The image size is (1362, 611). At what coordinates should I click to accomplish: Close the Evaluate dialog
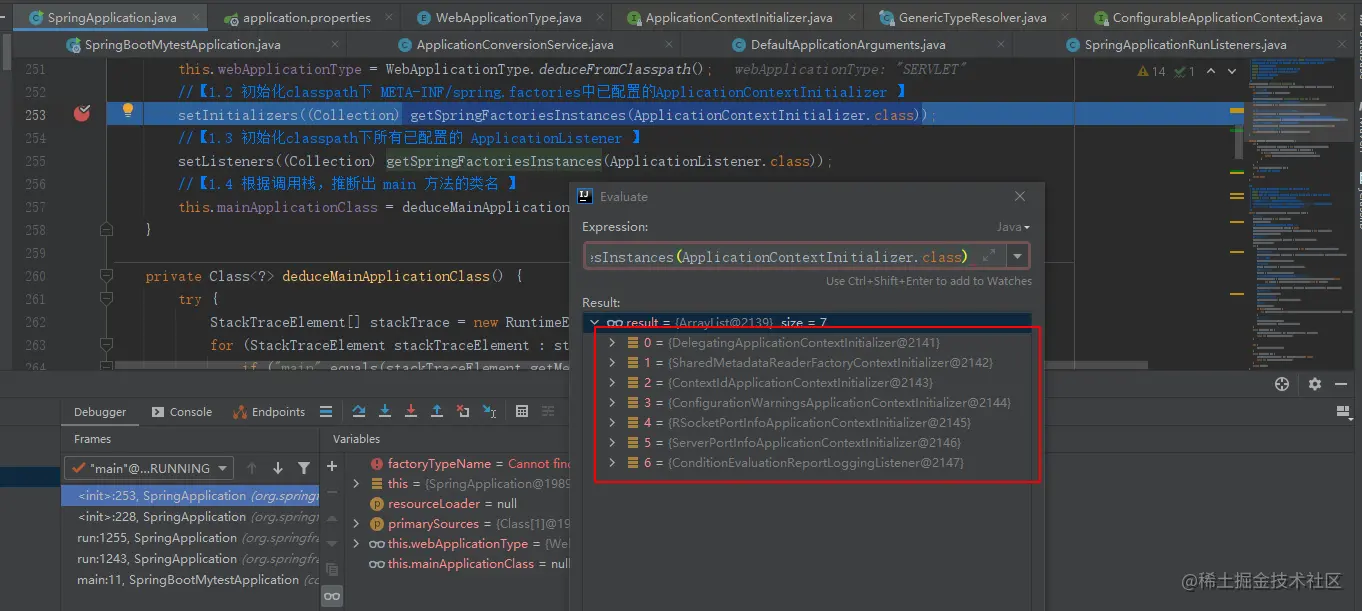pyautogui.click(x=1019, y=196)
